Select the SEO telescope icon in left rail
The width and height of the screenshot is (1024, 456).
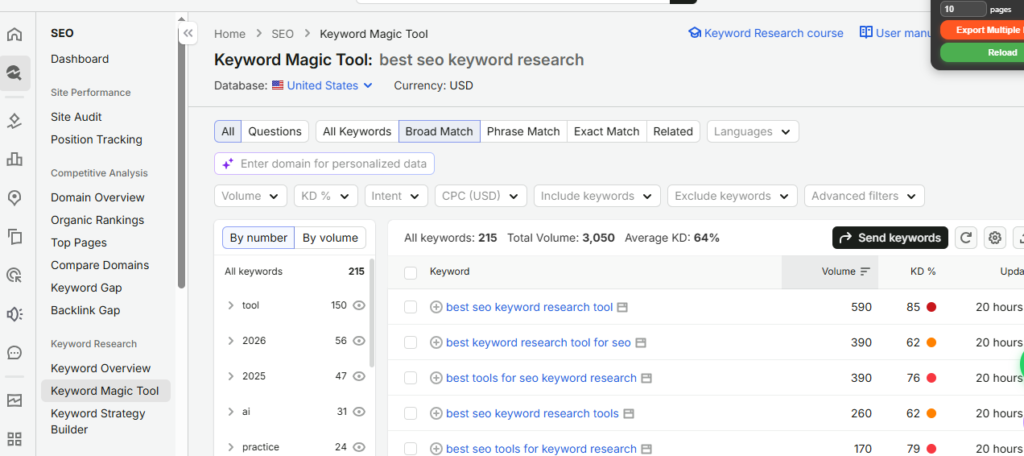14,72
